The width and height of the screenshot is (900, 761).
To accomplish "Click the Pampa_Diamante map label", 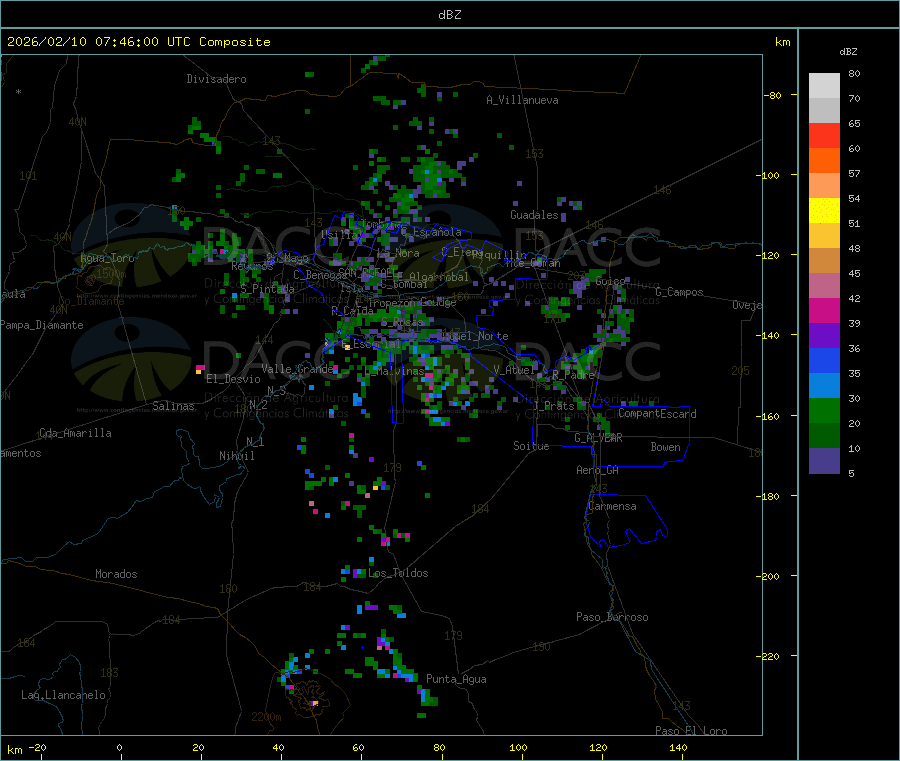I will coord(42,325).
